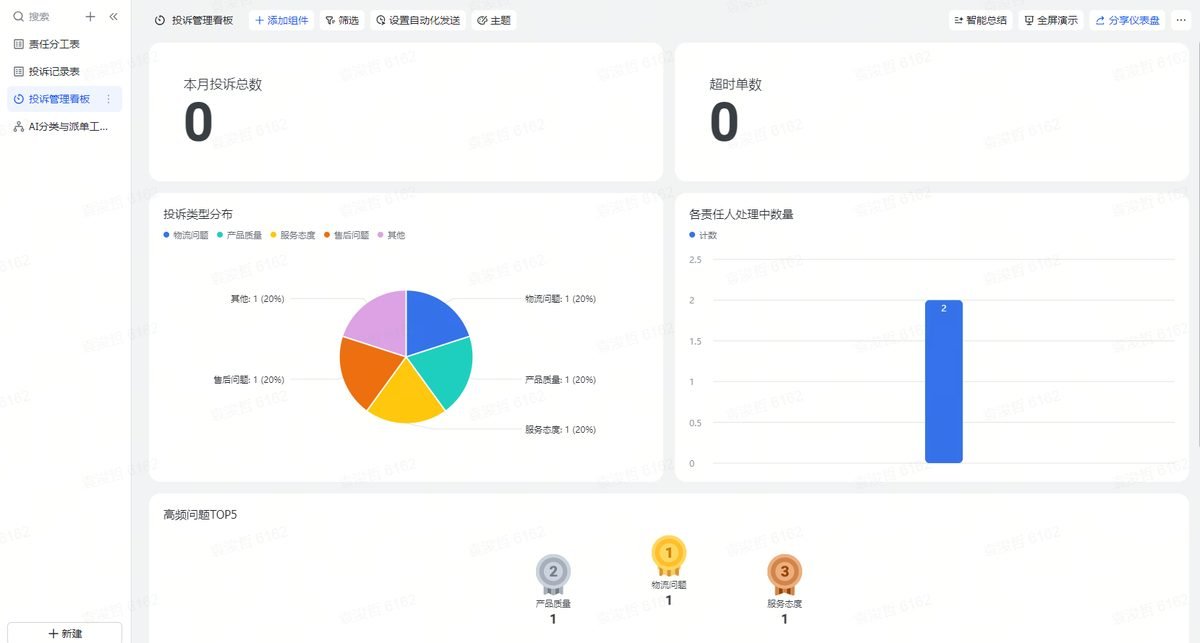Click the bronze rank 3 medal icon
This screenshot has width=1200, height=643.
point(785,574)
